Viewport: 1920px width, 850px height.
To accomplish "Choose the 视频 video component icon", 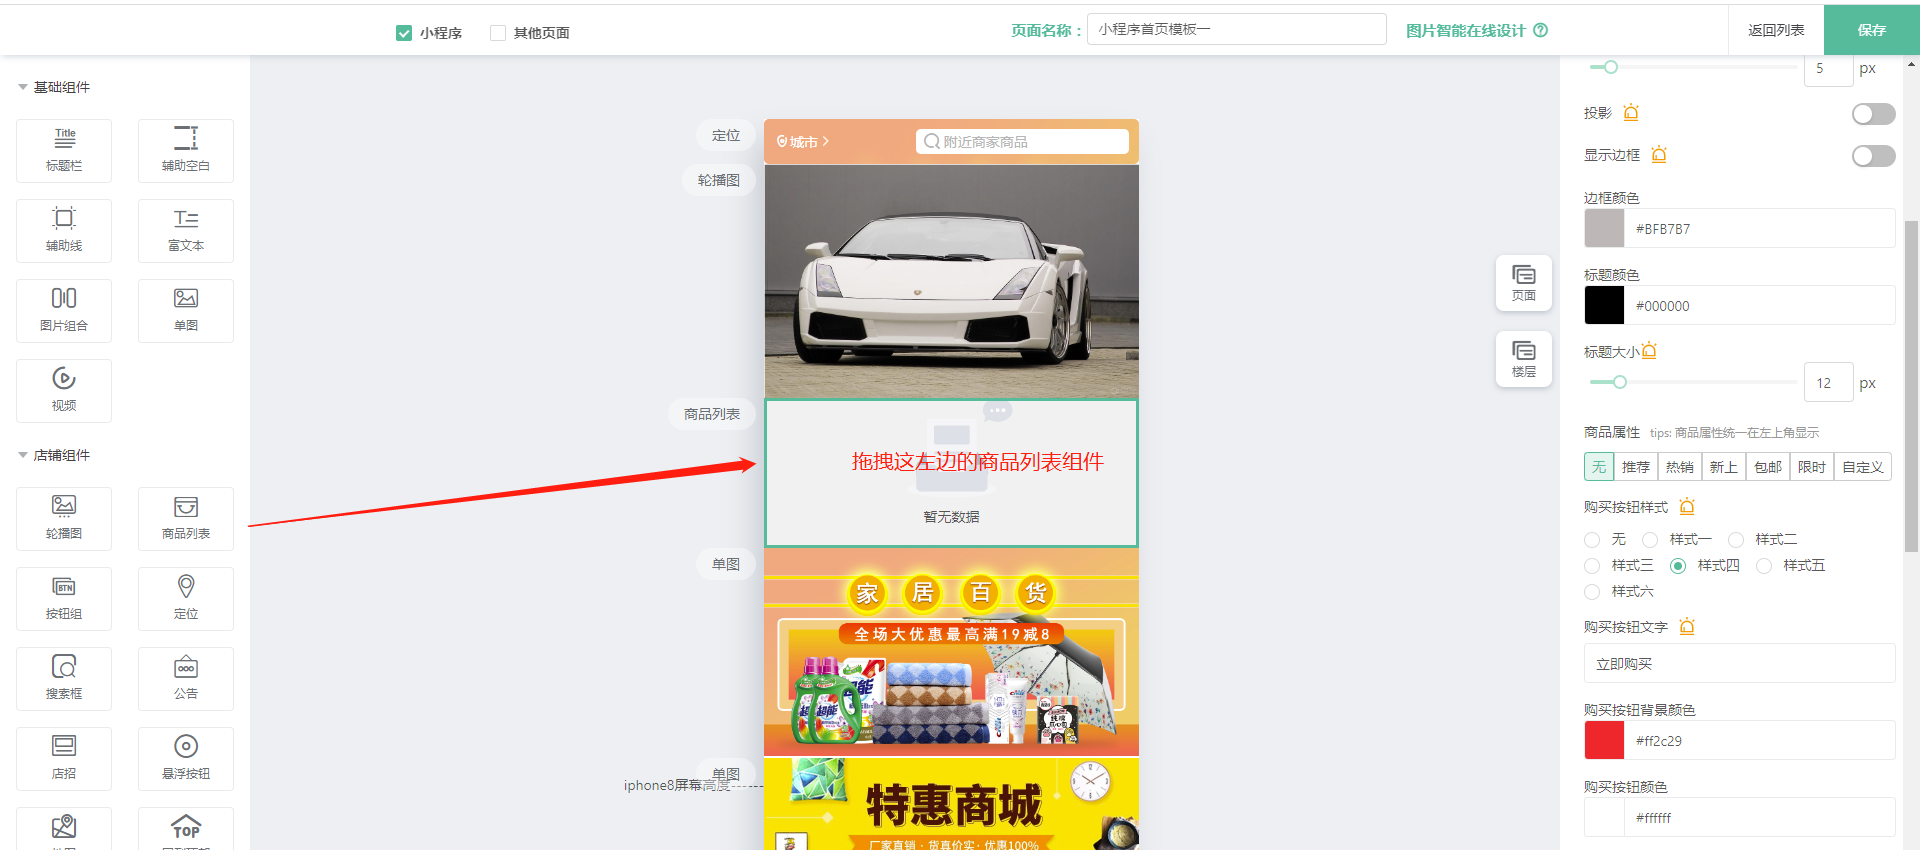I will [x=64, y=390].
